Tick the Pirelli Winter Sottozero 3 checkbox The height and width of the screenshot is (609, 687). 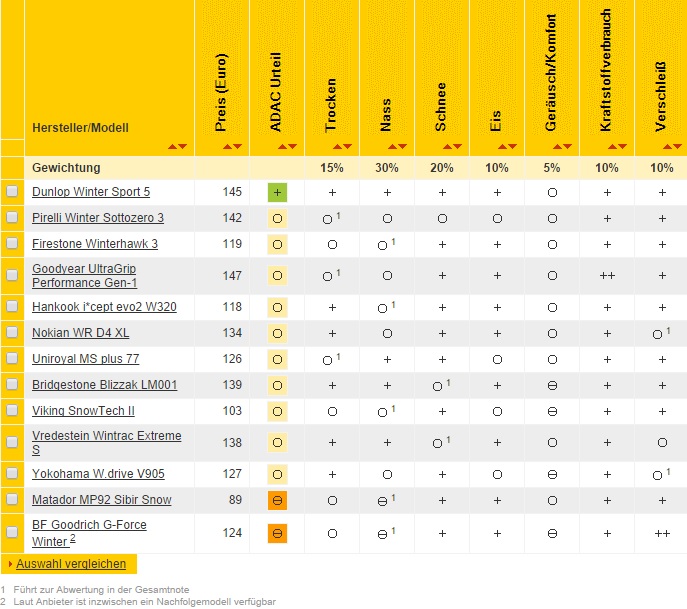click(x=12, y=217)
